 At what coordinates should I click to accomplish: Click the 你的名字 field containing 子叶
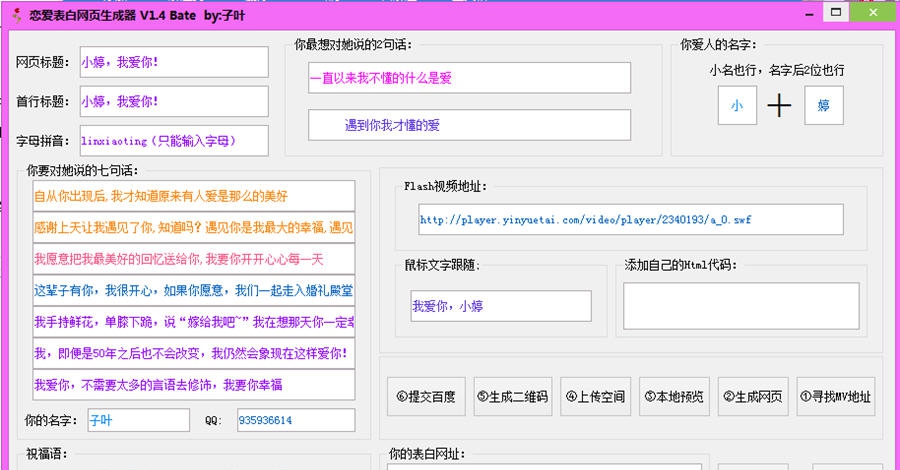coord(138,420)
